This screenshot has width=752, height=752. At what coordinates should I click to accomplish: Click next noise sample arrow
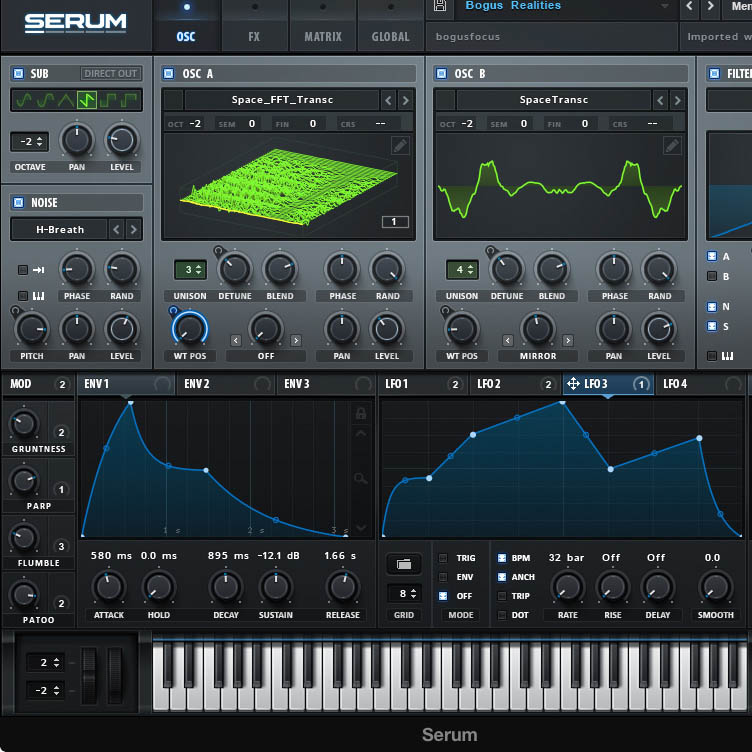tap(134, 230)
